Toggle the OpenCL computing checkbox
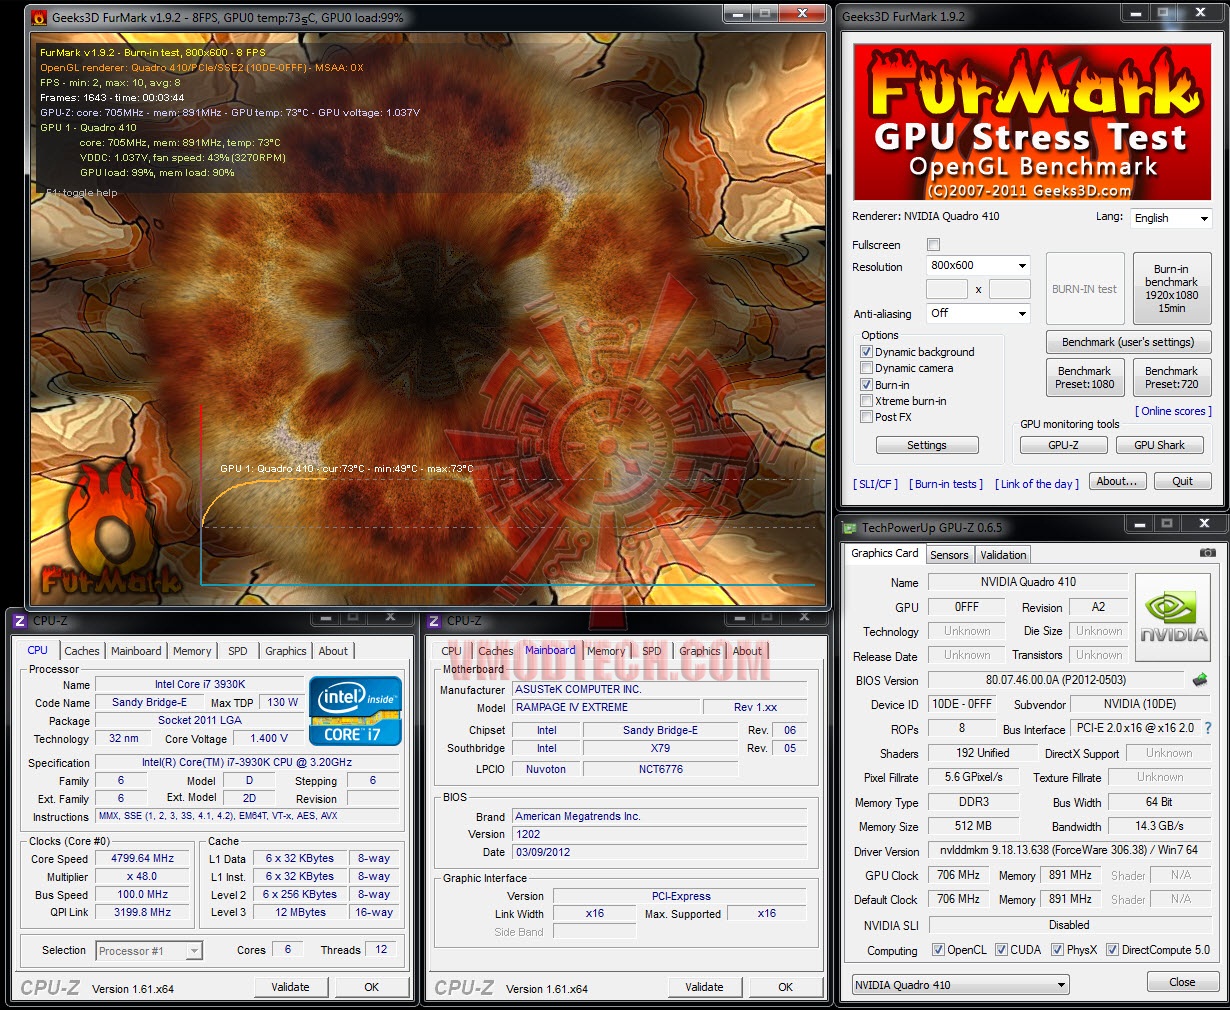The width and height of the screenshot is (1230, 1010). point(938,950)
